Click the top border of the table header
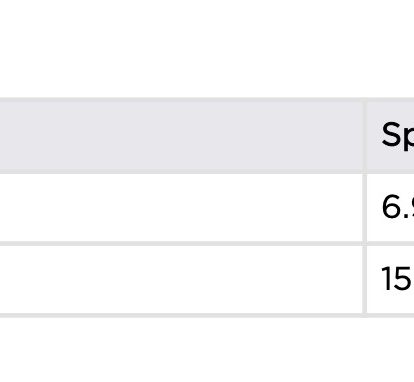414x382 pixels. [x=207, y=100]
